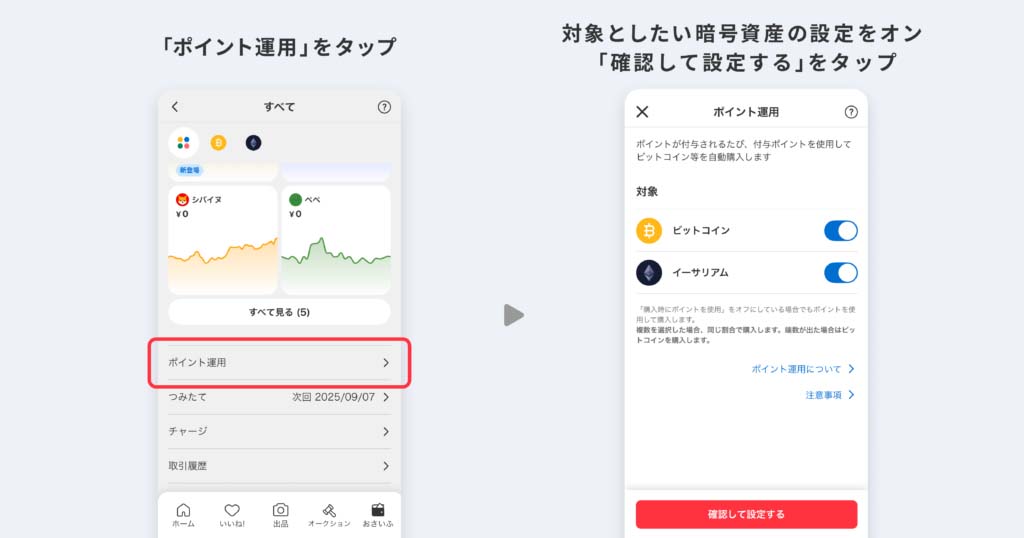The image size is (1024, 538).
Task: Open help icon on すべて screen
Action: (x=384, y=107)
